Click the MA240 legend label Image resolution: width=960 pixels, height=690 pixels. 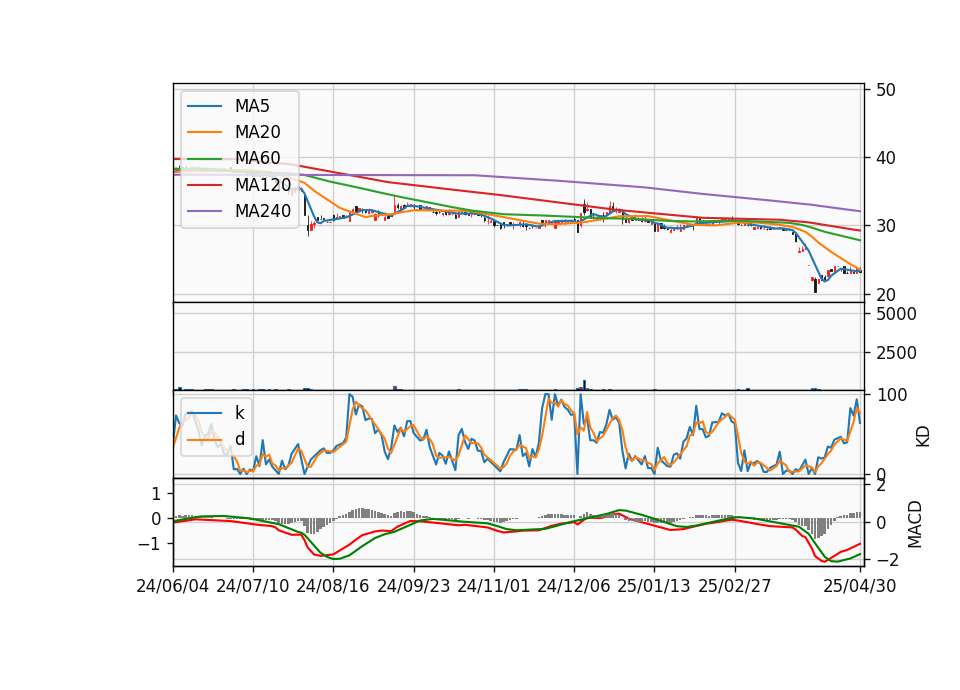(263, 211)
